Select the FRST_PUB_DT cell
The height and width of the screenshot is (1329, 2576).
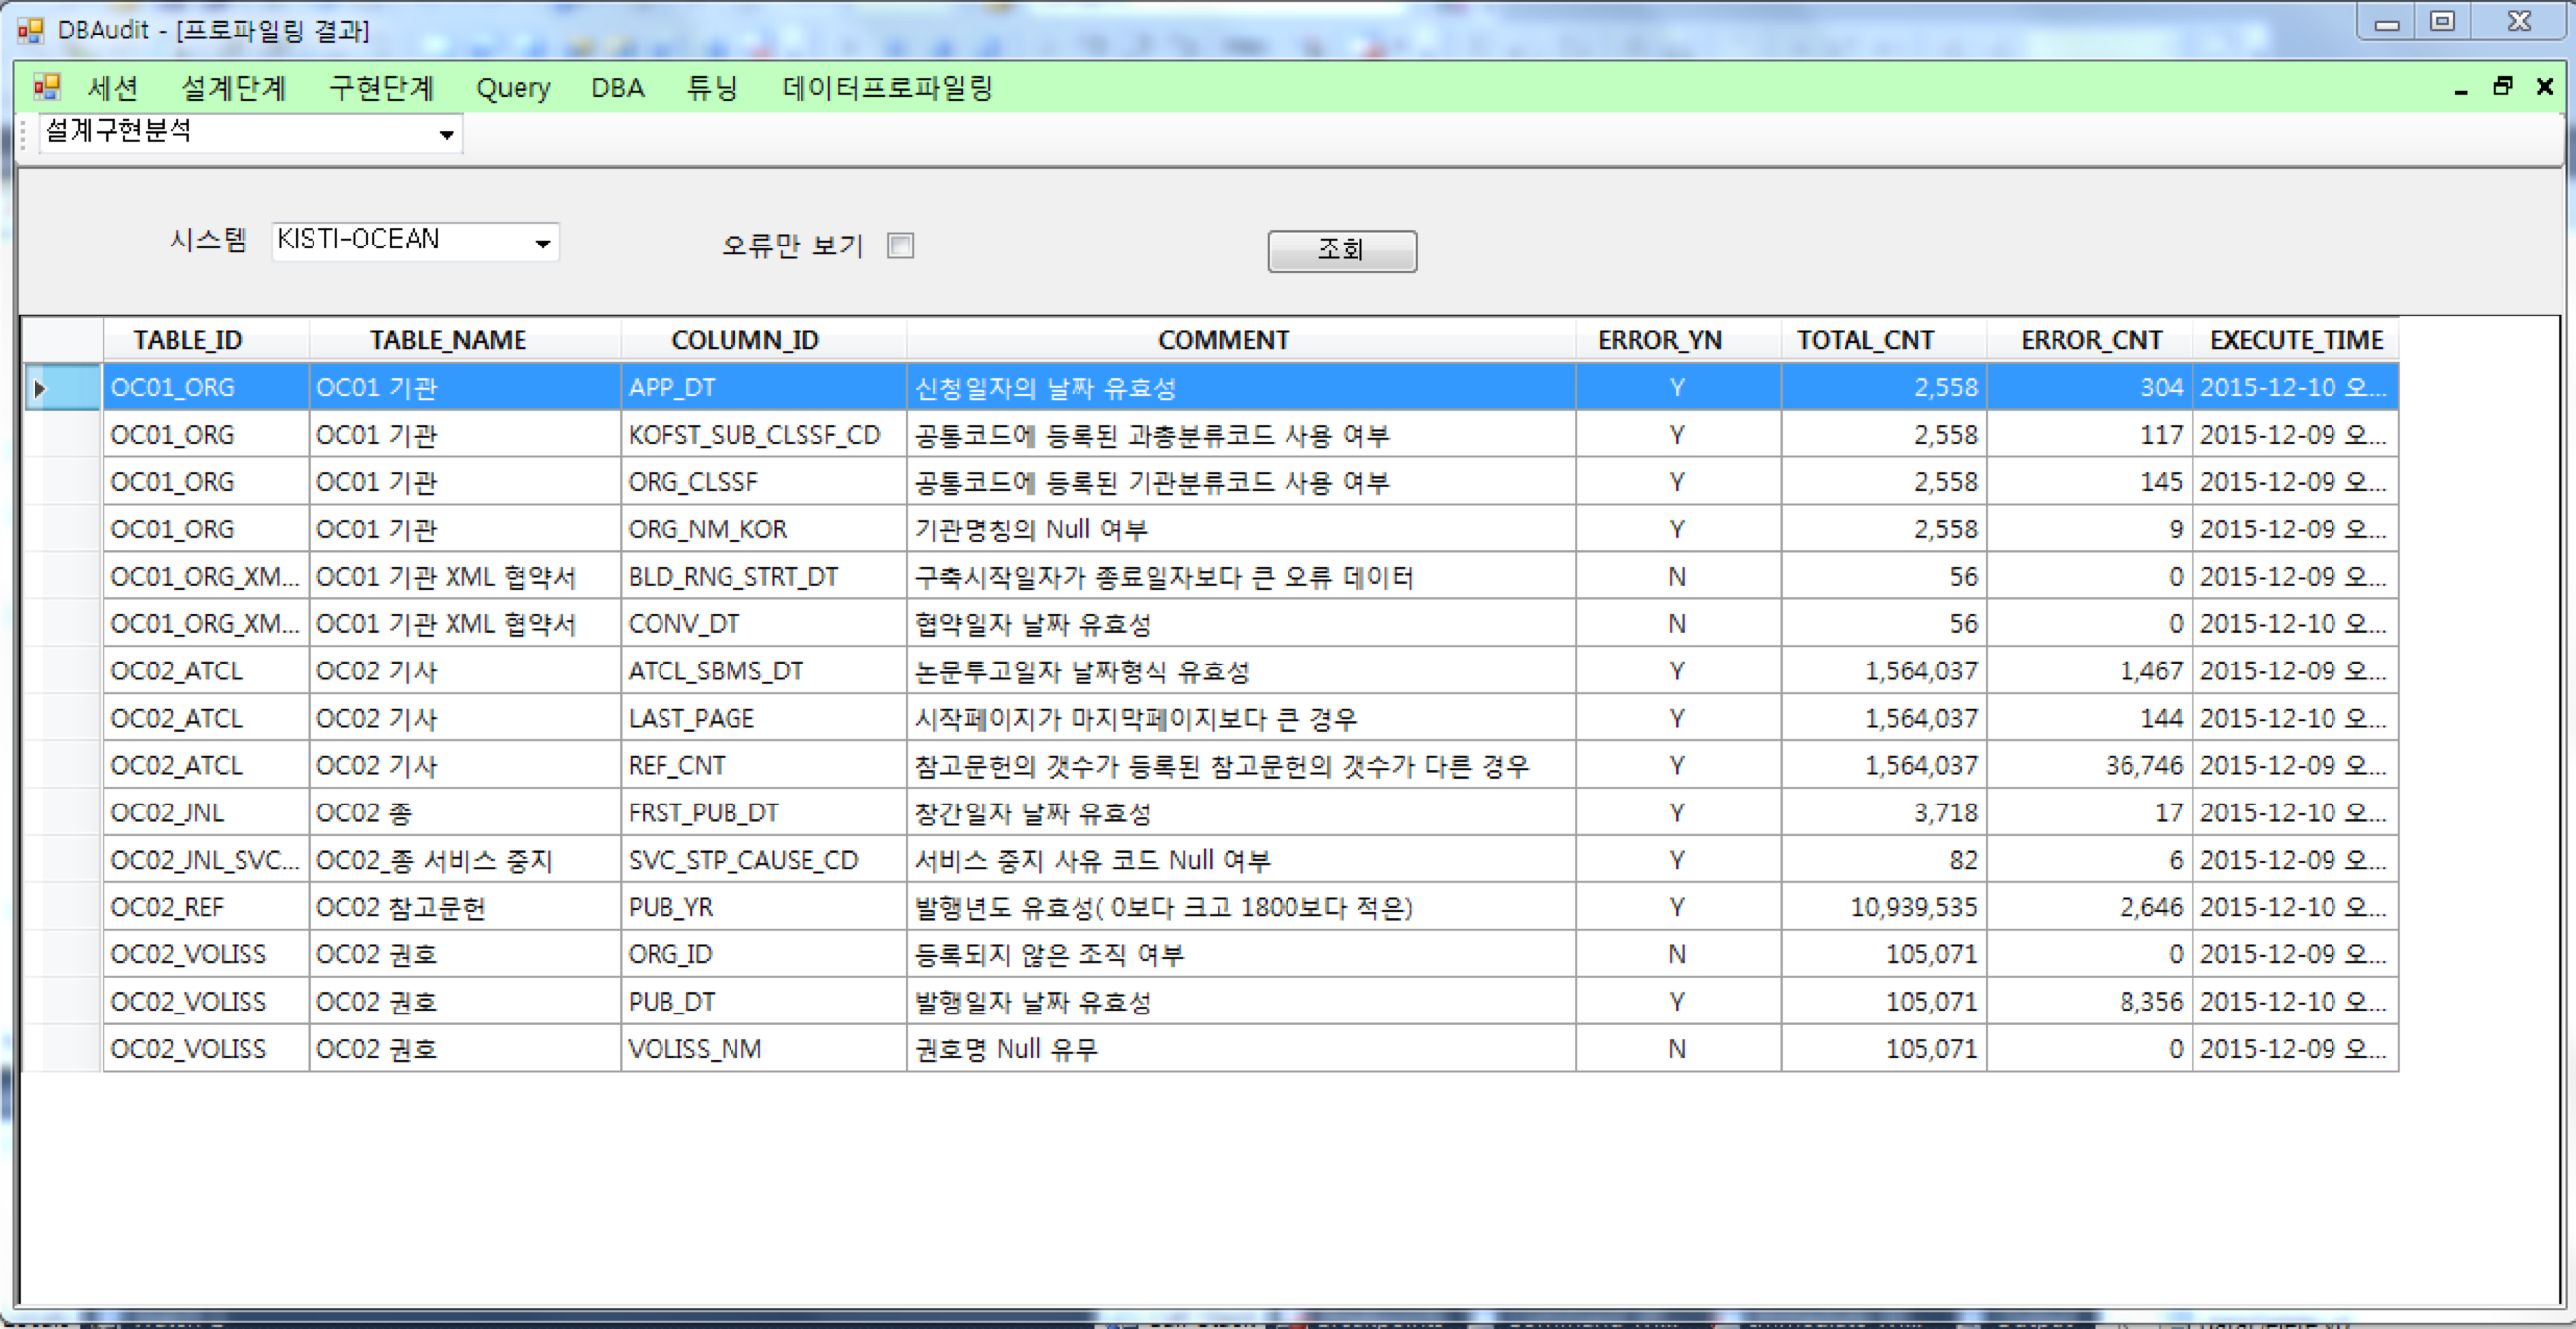(x=763, y=813)
